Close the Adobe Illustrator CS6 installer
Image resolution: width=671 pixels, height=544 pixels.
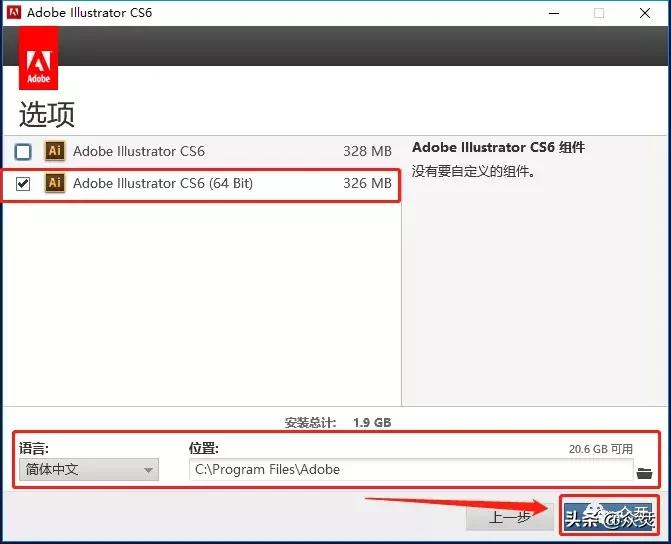[x=645, y=13]
